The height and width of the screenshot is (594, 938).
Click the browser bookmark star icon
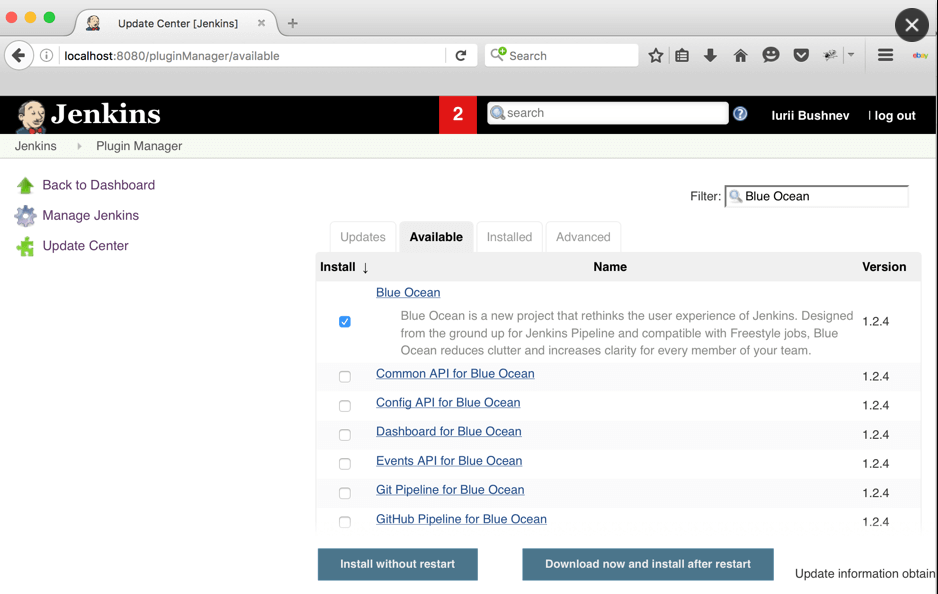[656, 56]
